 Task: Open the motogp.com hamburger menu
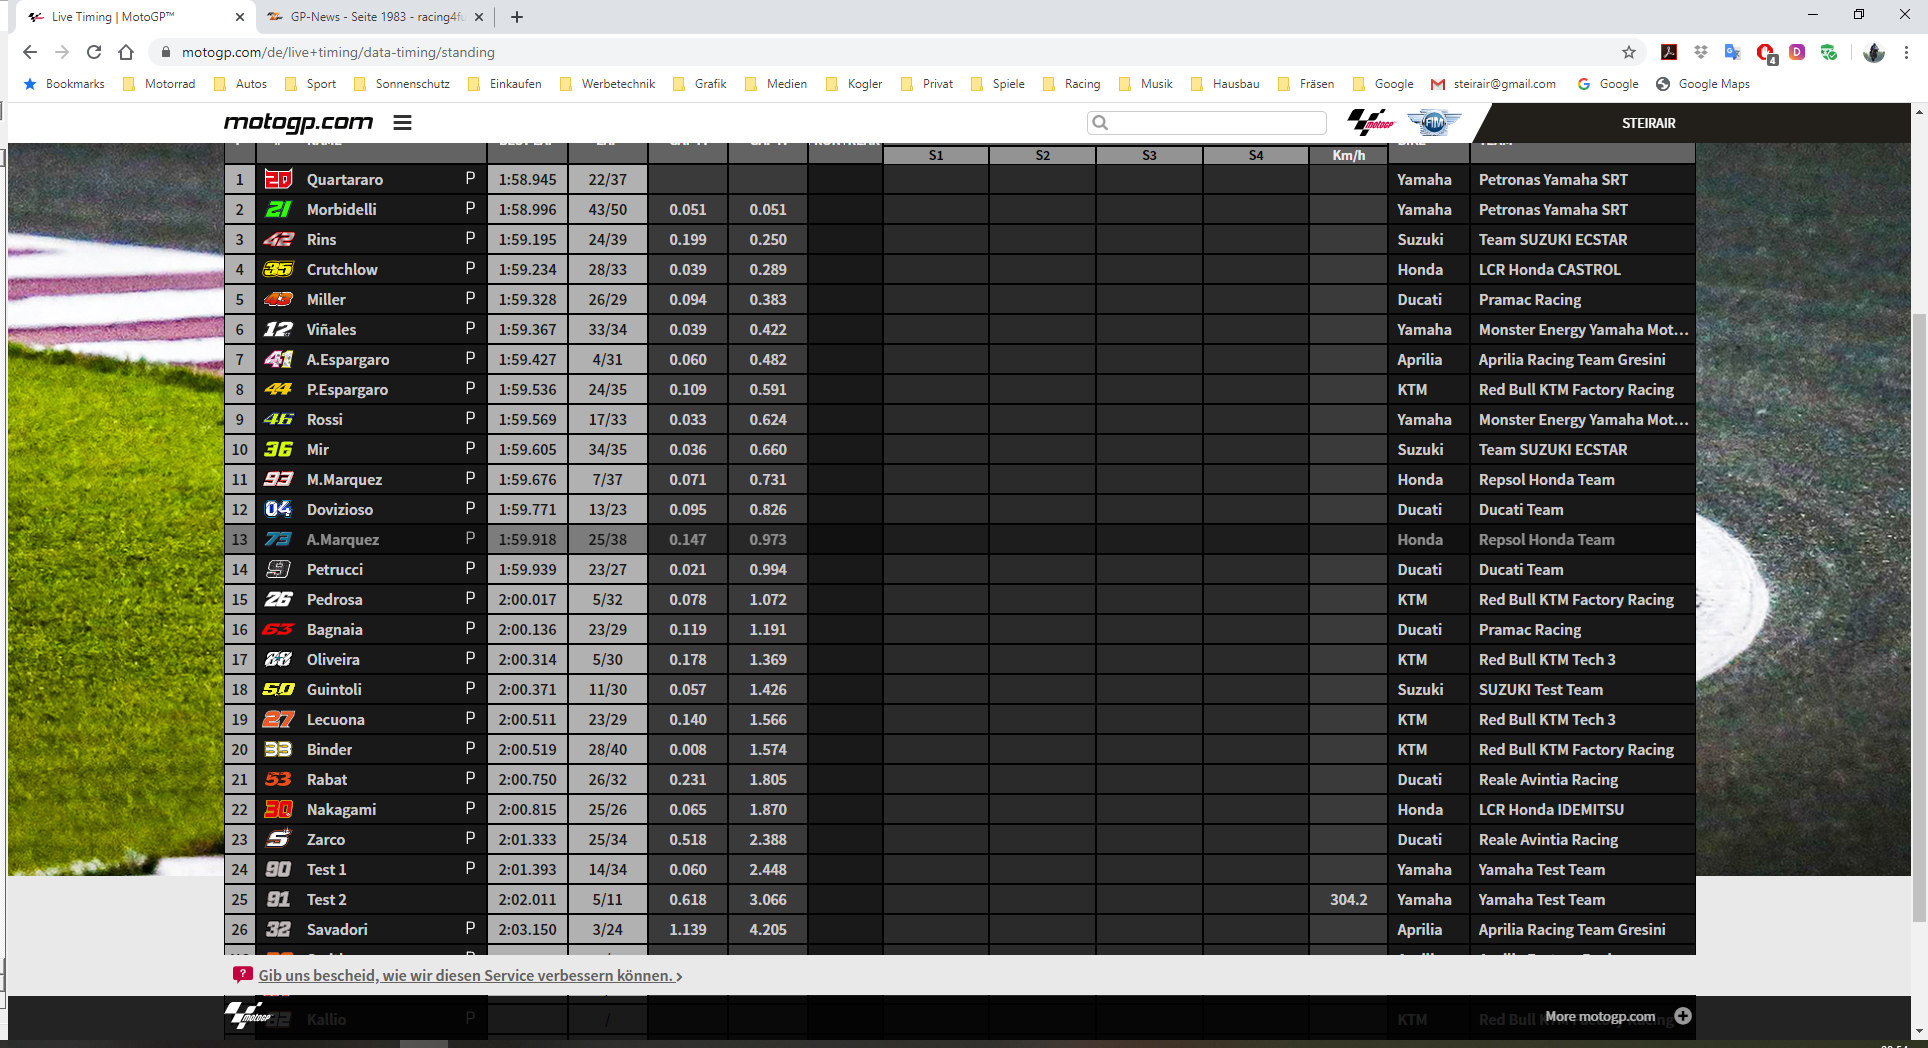tap(402, 123)
